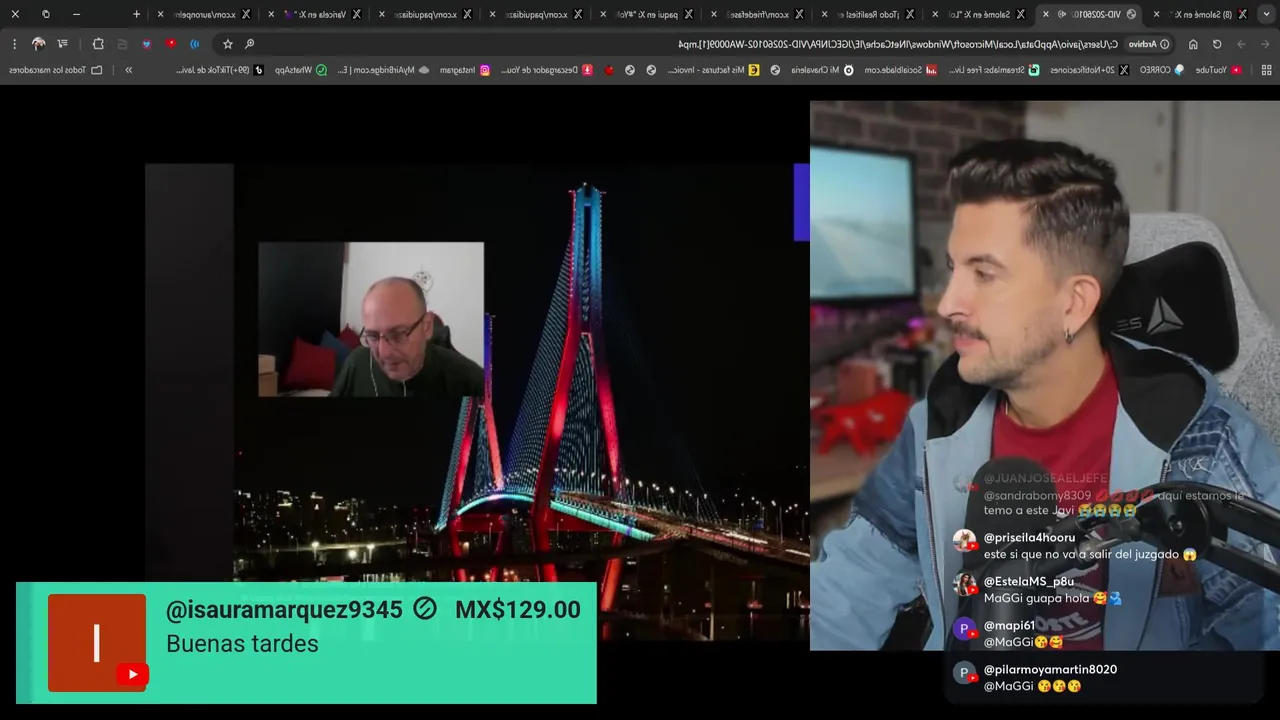Open the "MyAirBridge.com" bookmark

coord(383,70)
